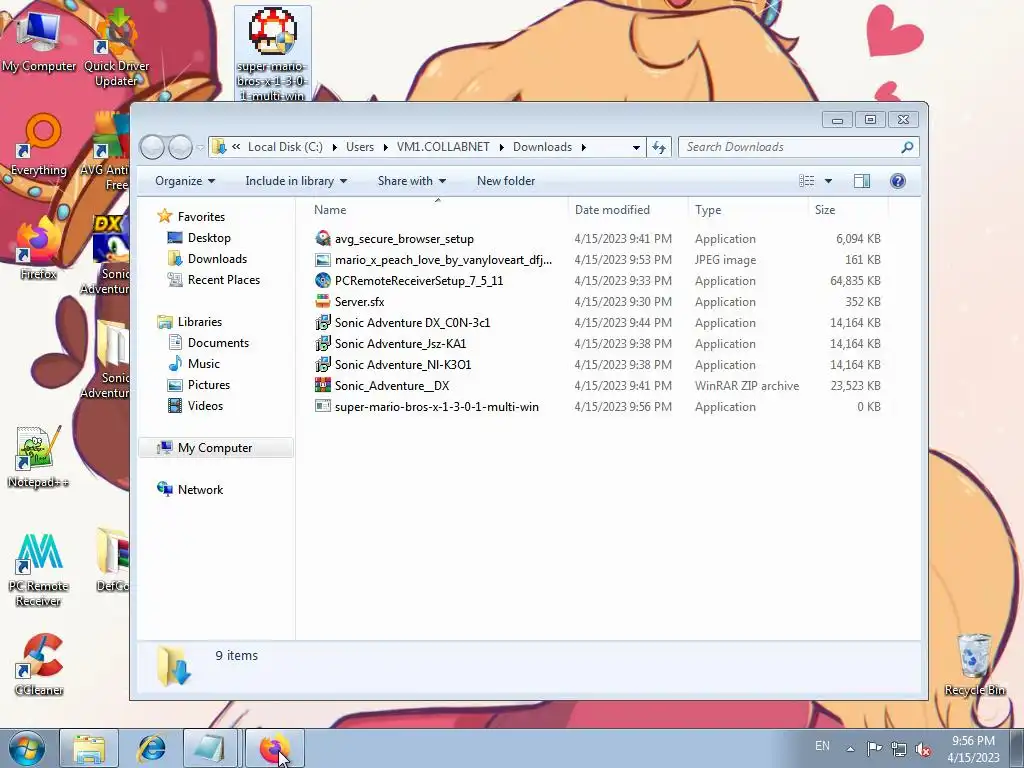Open CCleaner desktop shortcut
This screenshot has width=1024, height=768.
point(39,665)
